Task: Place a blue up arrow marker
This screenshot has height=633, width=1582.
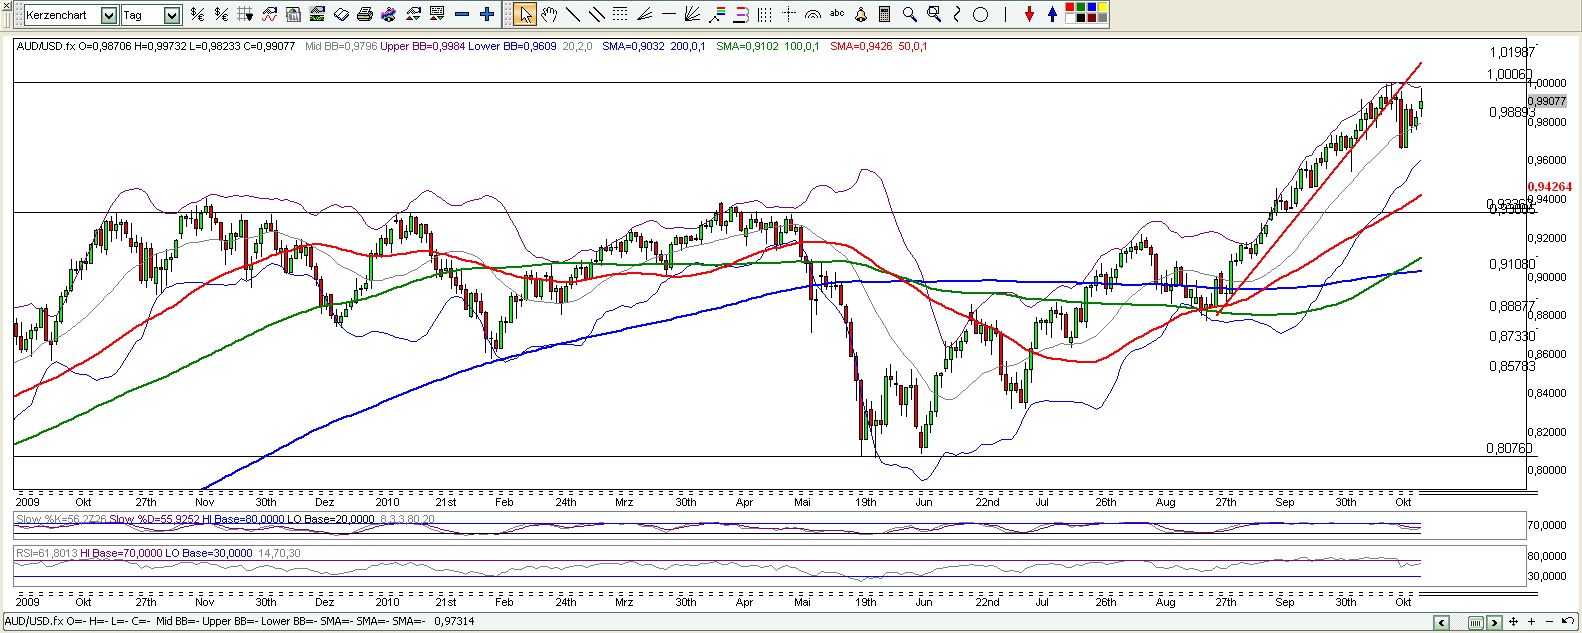Action: (x=1052, y=15)
